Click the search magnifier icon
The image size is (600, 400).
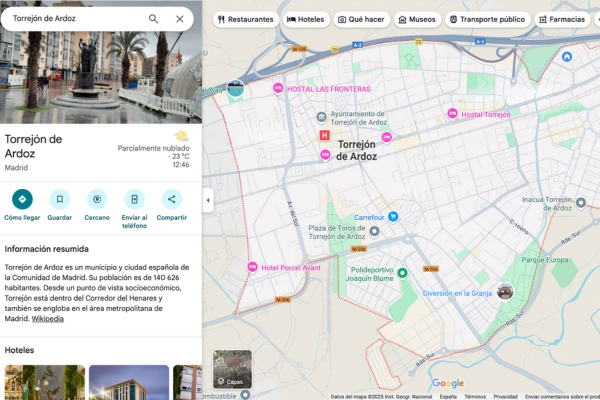pos(153,19)
